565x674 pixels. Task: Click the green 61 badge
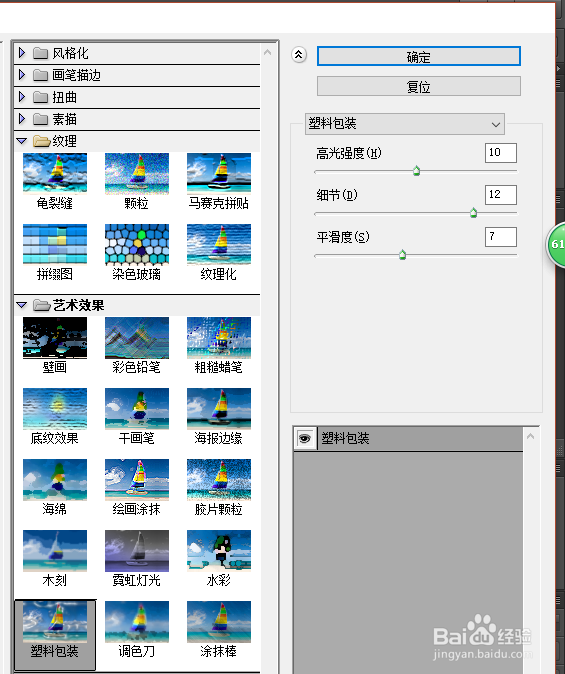tap(556, 244)
